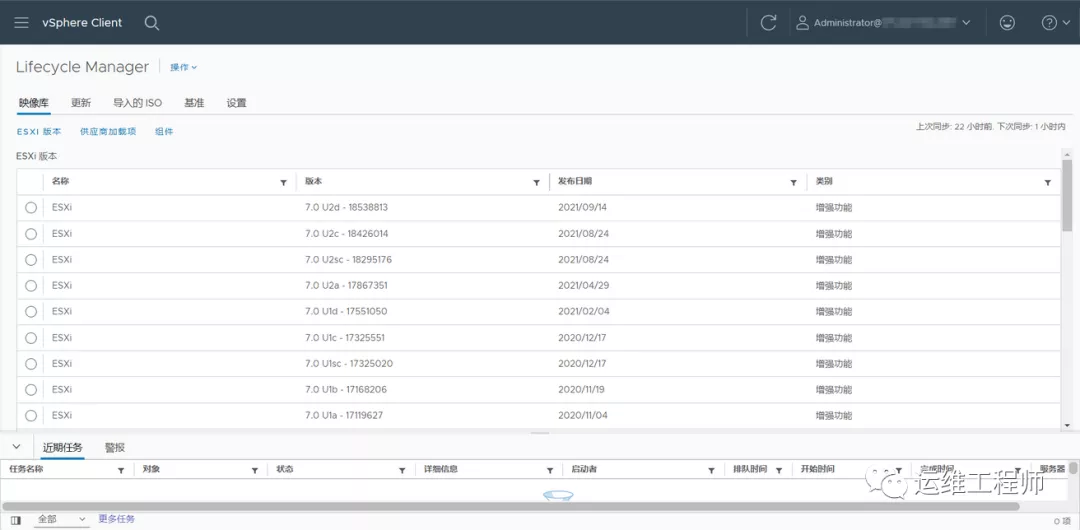Click the 更多任务 link
Viewport: 1080px width, 530px height.
coord(116,519)
